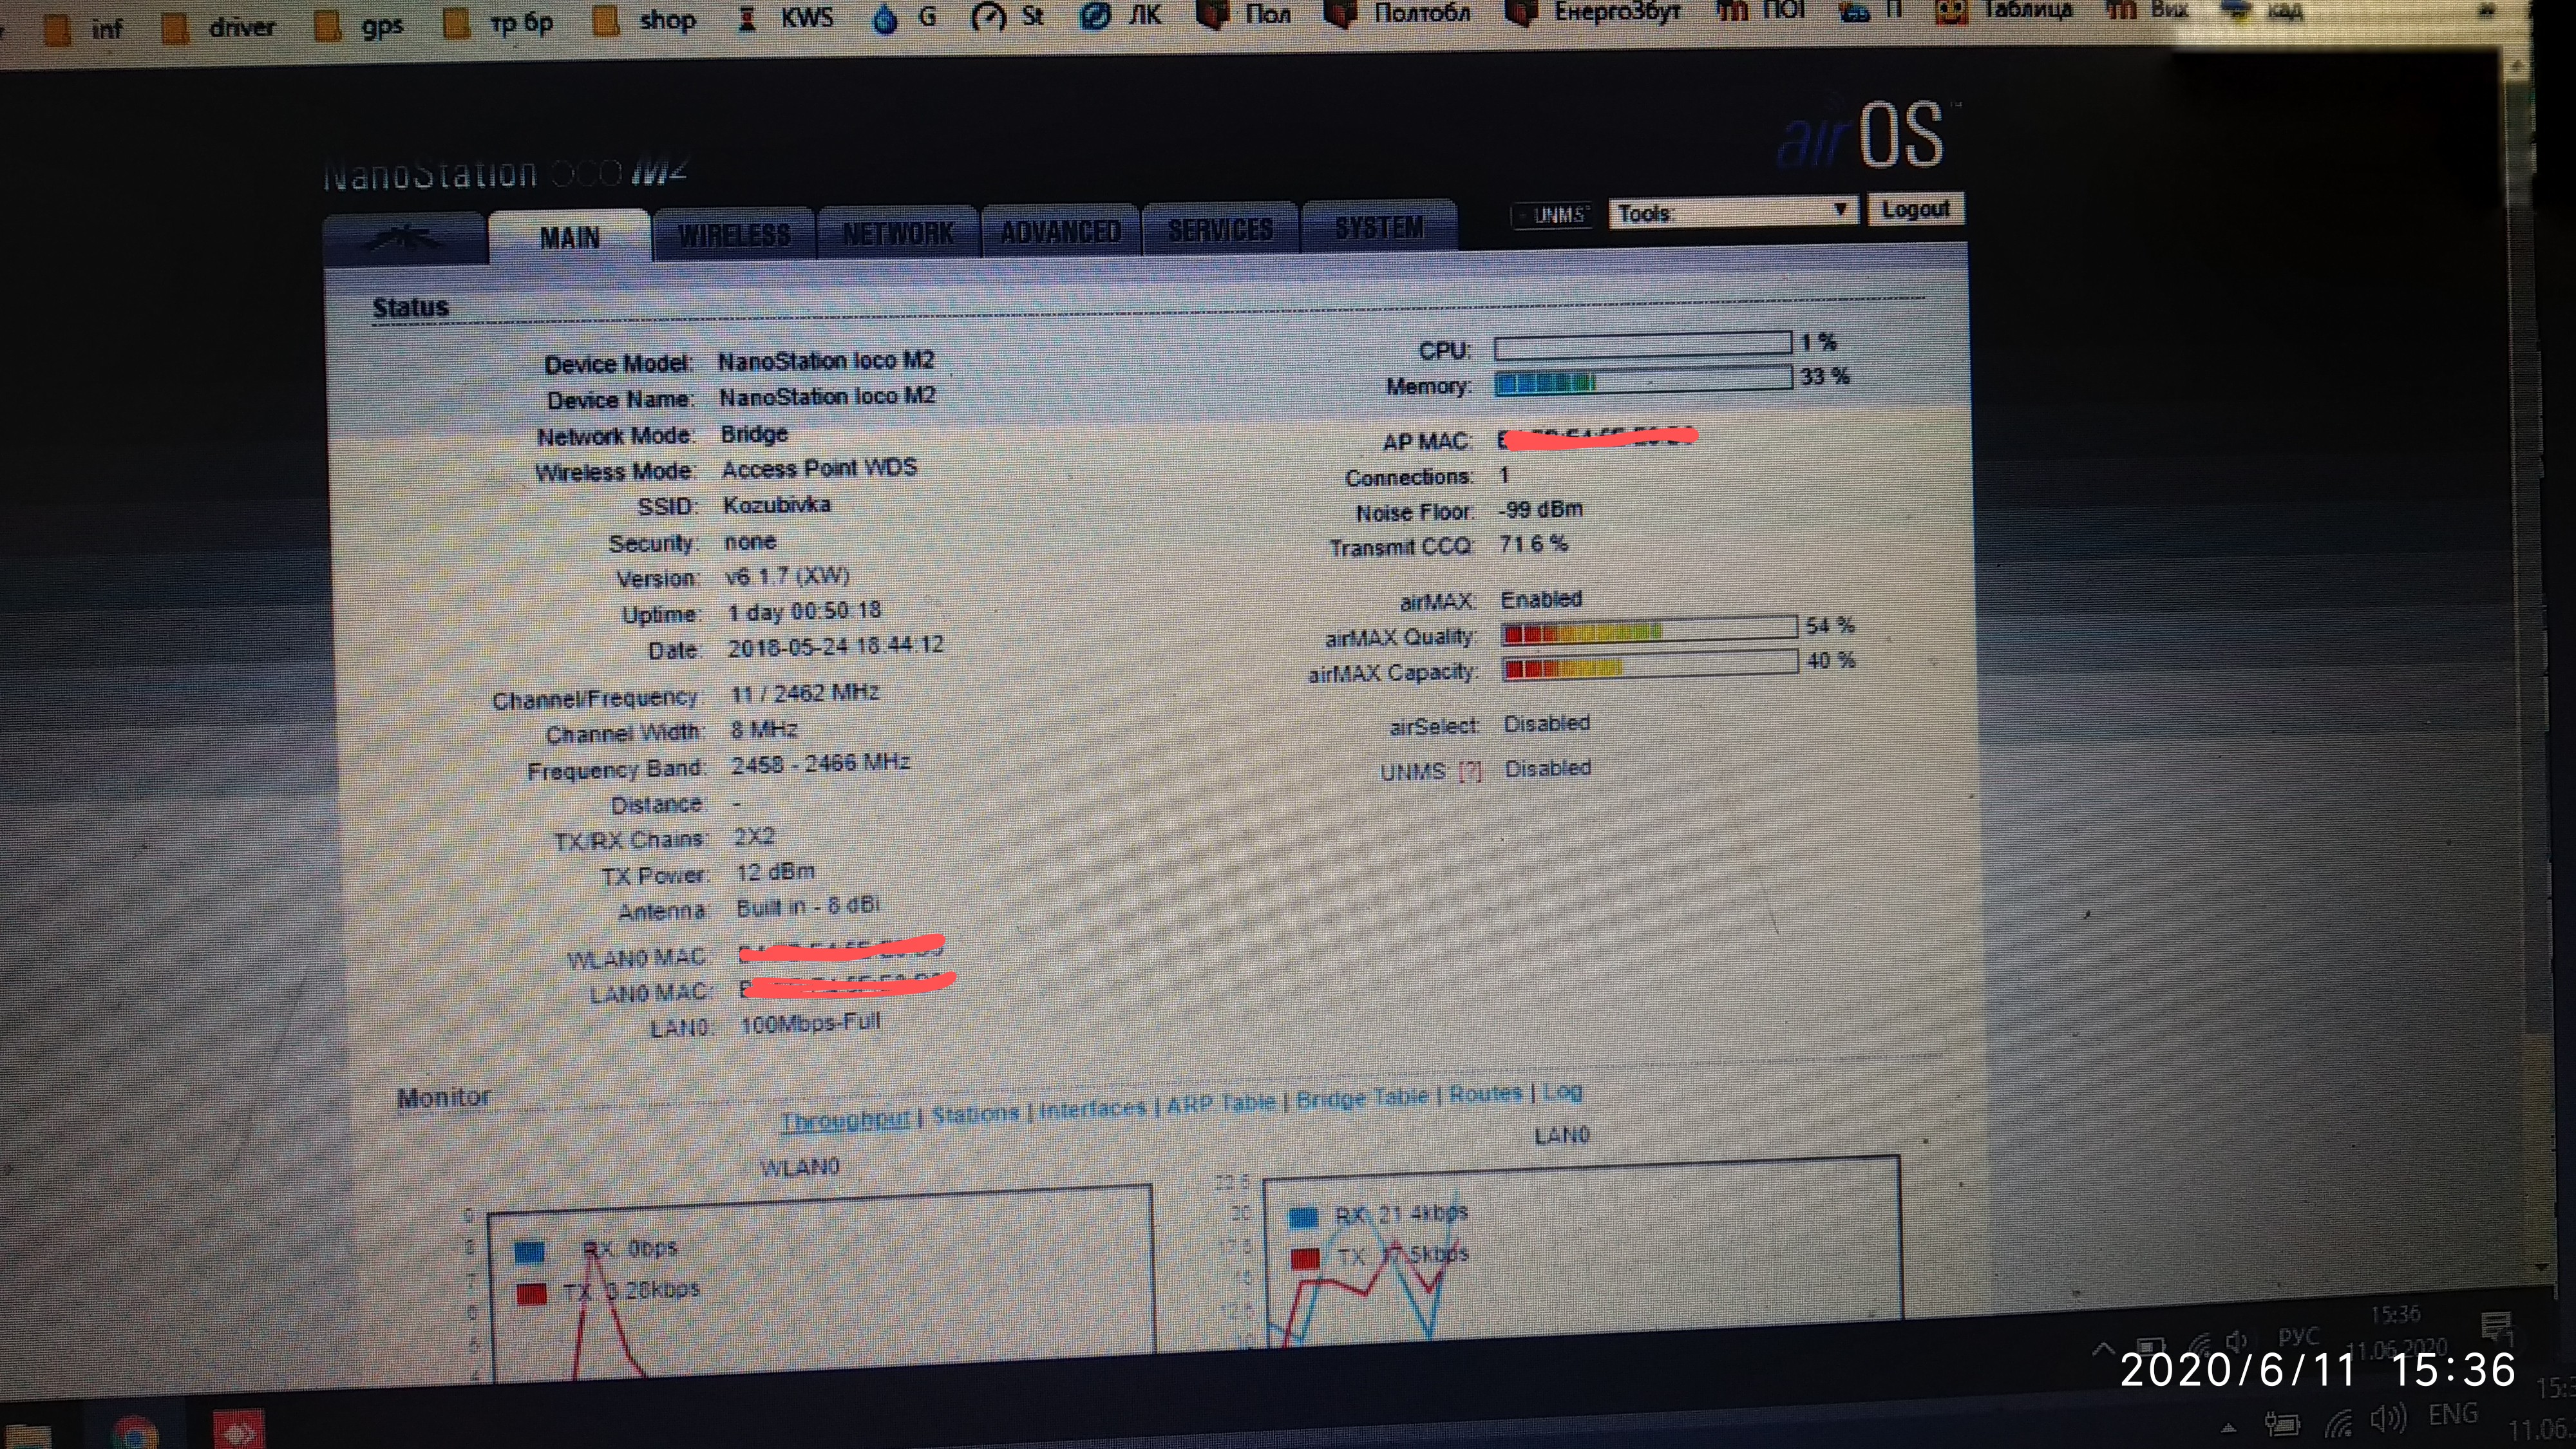
Task: Click the Noise Floor value -99 dBm
Action: click(1541, 509)
